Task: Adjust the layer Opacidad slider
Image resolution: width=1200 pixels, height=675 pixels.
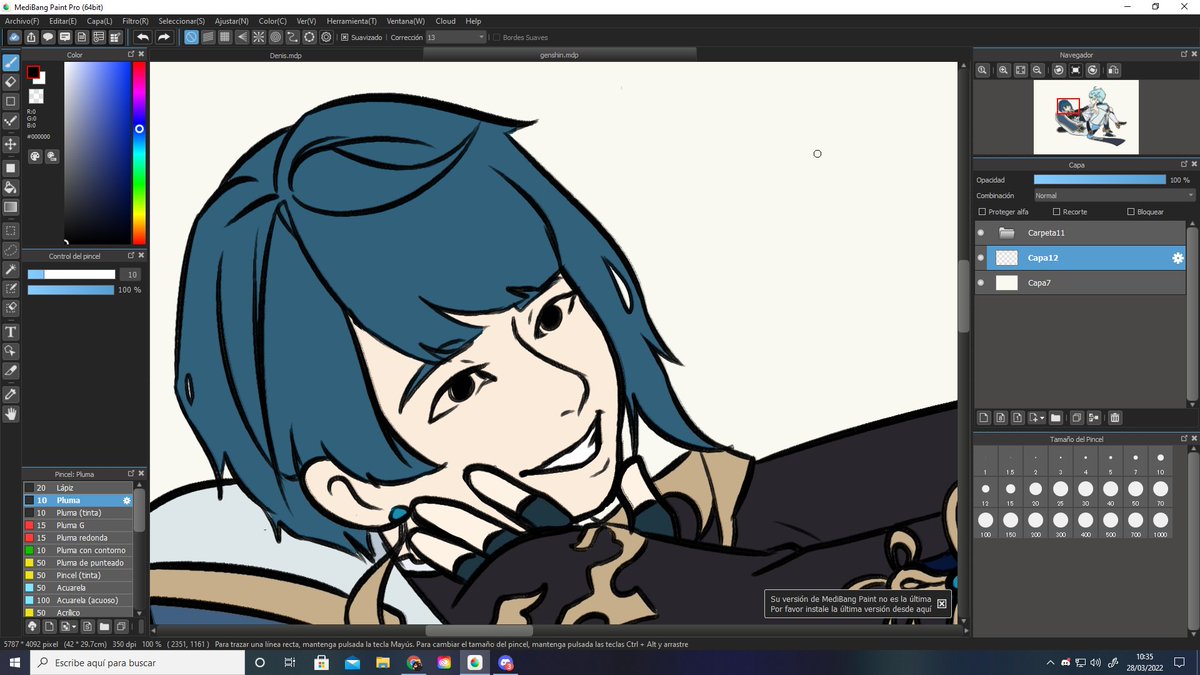Action: pyautogui.click(x=1100, y=180)
